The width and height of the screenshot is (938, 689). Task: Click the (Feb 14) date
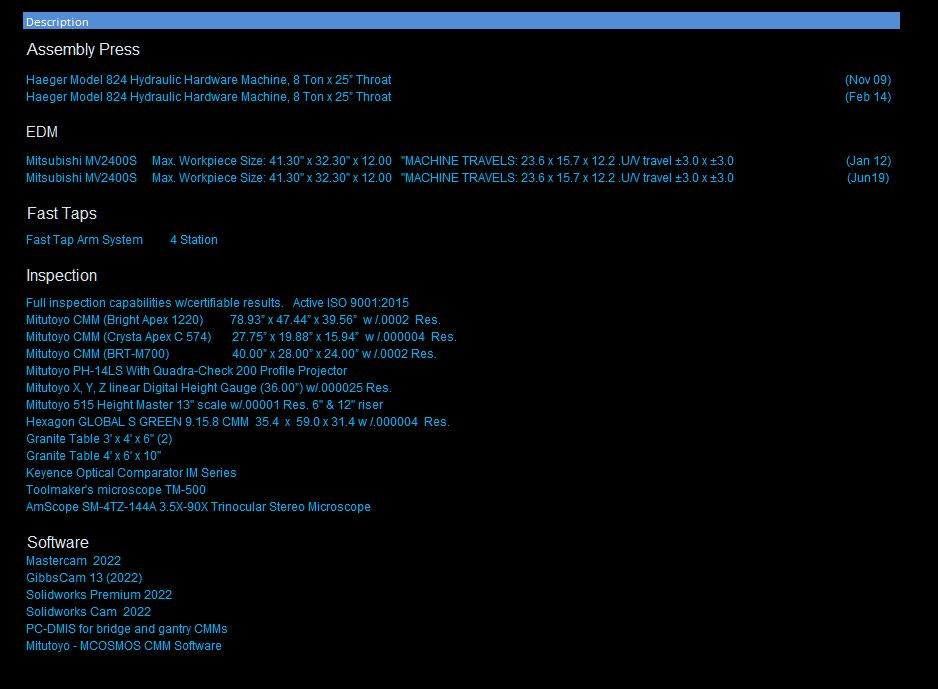(868, 97)
